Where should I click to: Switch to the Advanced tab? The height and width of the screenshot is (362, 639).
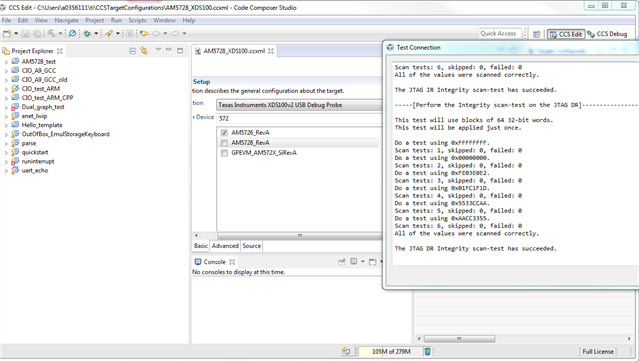click(x=225, y=246)
